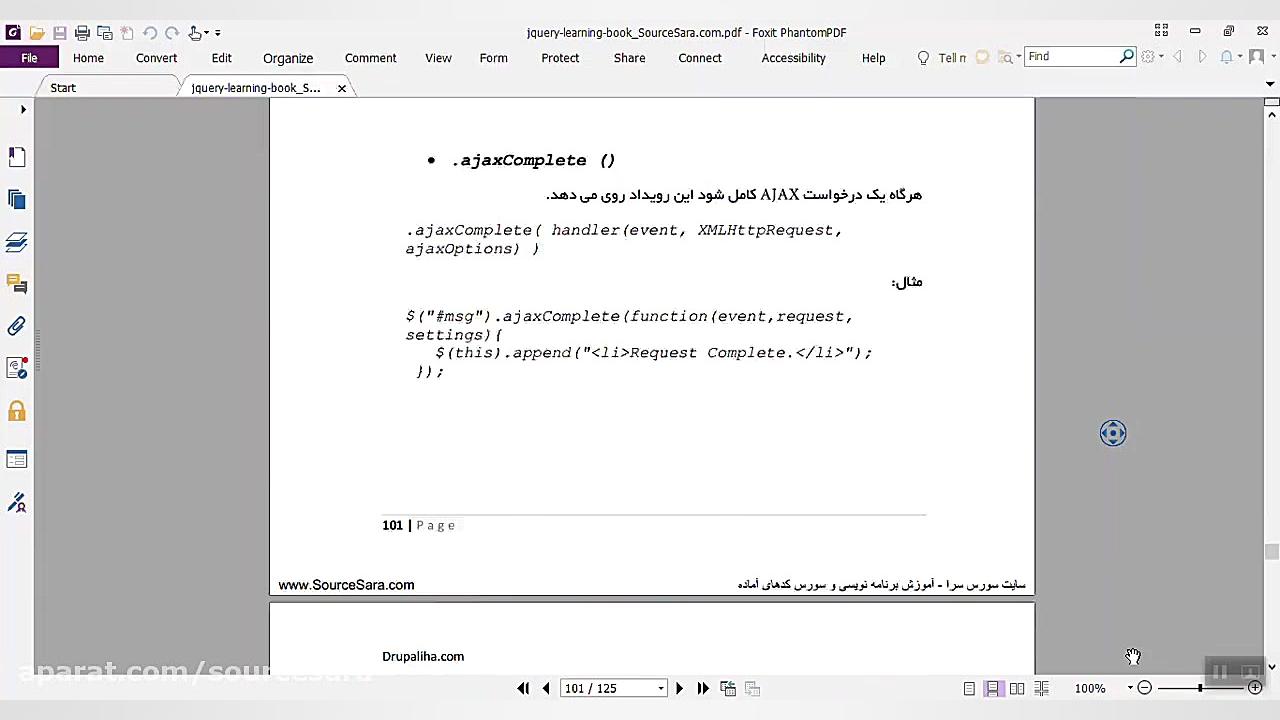Close the jquery-learning-book document tab
Viewport: 1280px width, 720px height.
click(x=342, y=88)
